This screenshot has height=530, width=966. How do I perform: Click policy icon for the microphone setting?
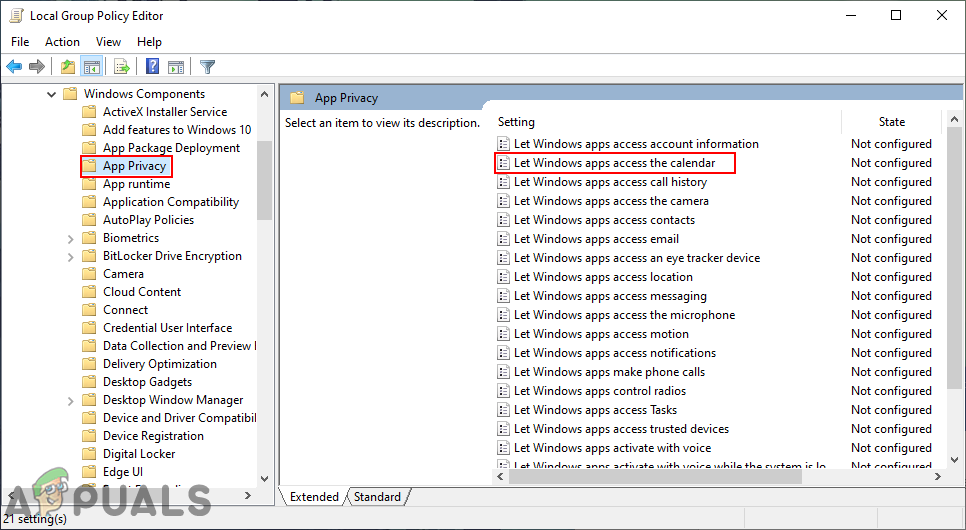[x=504, y=315]
